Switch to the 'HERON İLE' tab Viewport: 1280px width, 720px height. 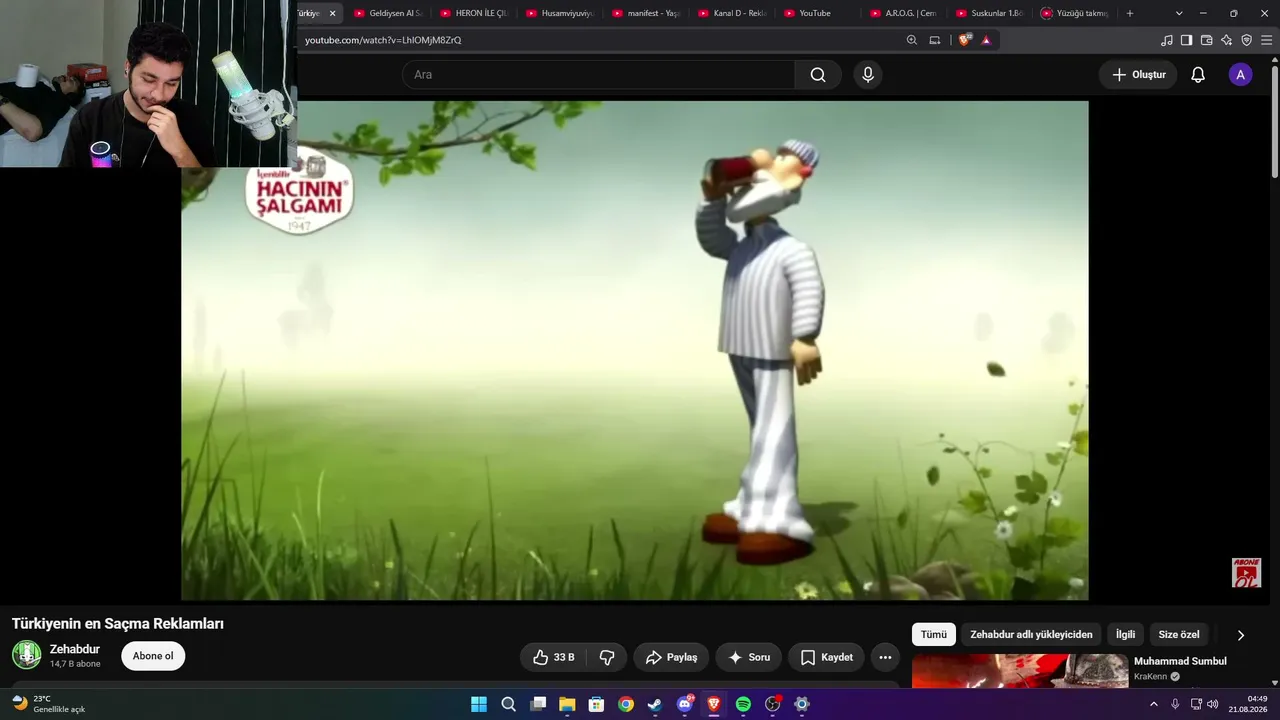pyautogui.click(x=473, y=13)
